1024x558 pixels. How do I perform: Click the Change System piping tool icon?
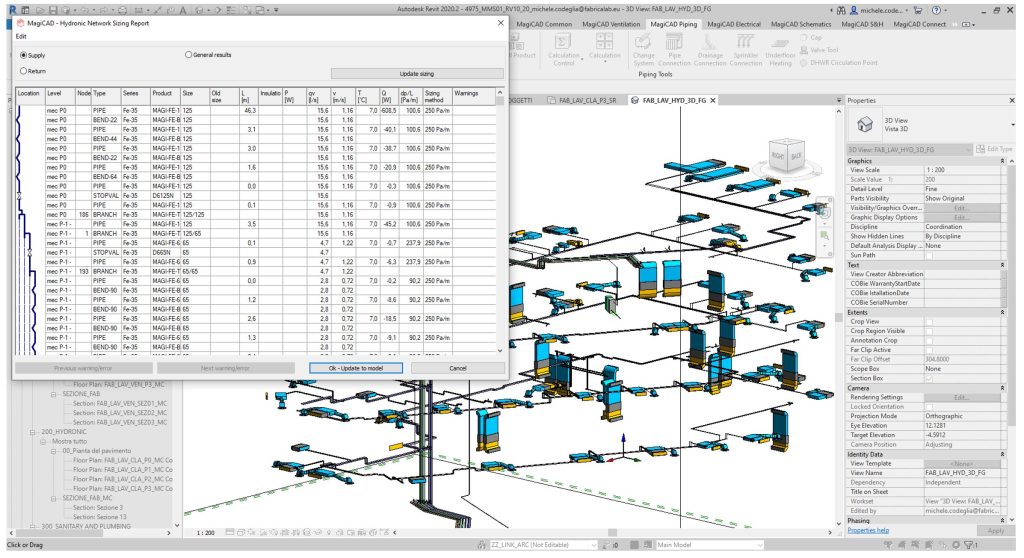(x=644, y=41)
